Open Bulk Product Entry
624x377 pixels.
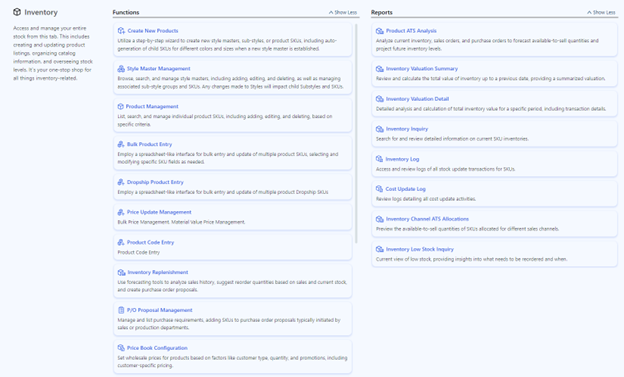[x=149, y=144]
